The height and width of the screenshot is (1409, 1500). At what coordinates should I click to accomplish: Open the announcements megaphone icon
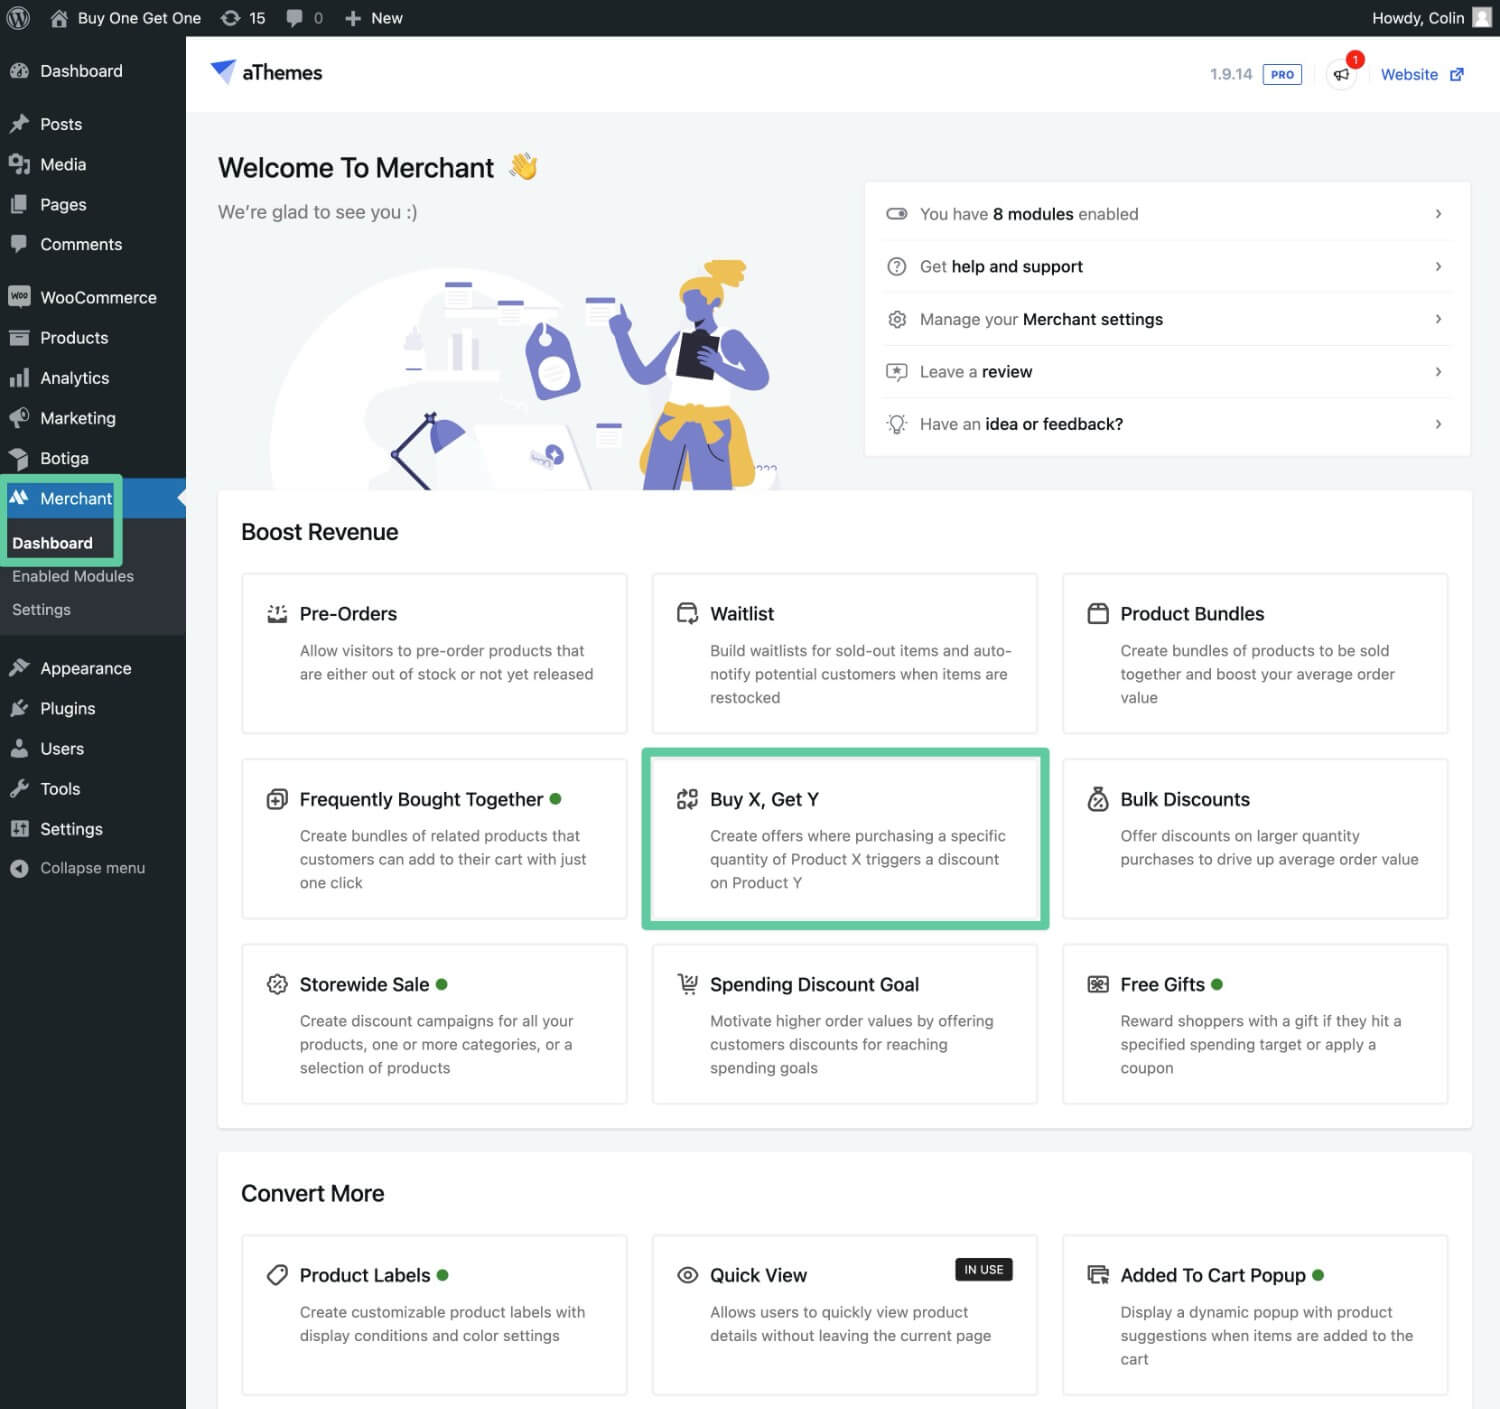pos(1341,74)
